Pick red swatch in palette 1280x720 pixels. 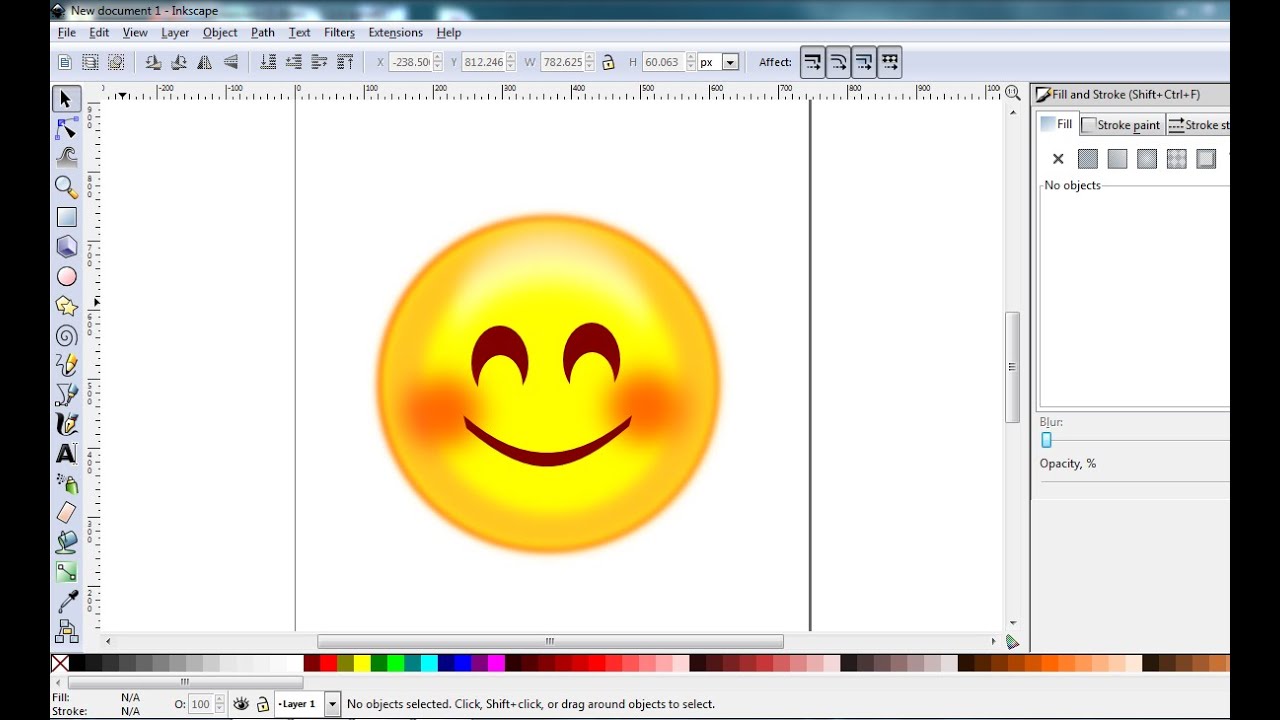point(328,663)
